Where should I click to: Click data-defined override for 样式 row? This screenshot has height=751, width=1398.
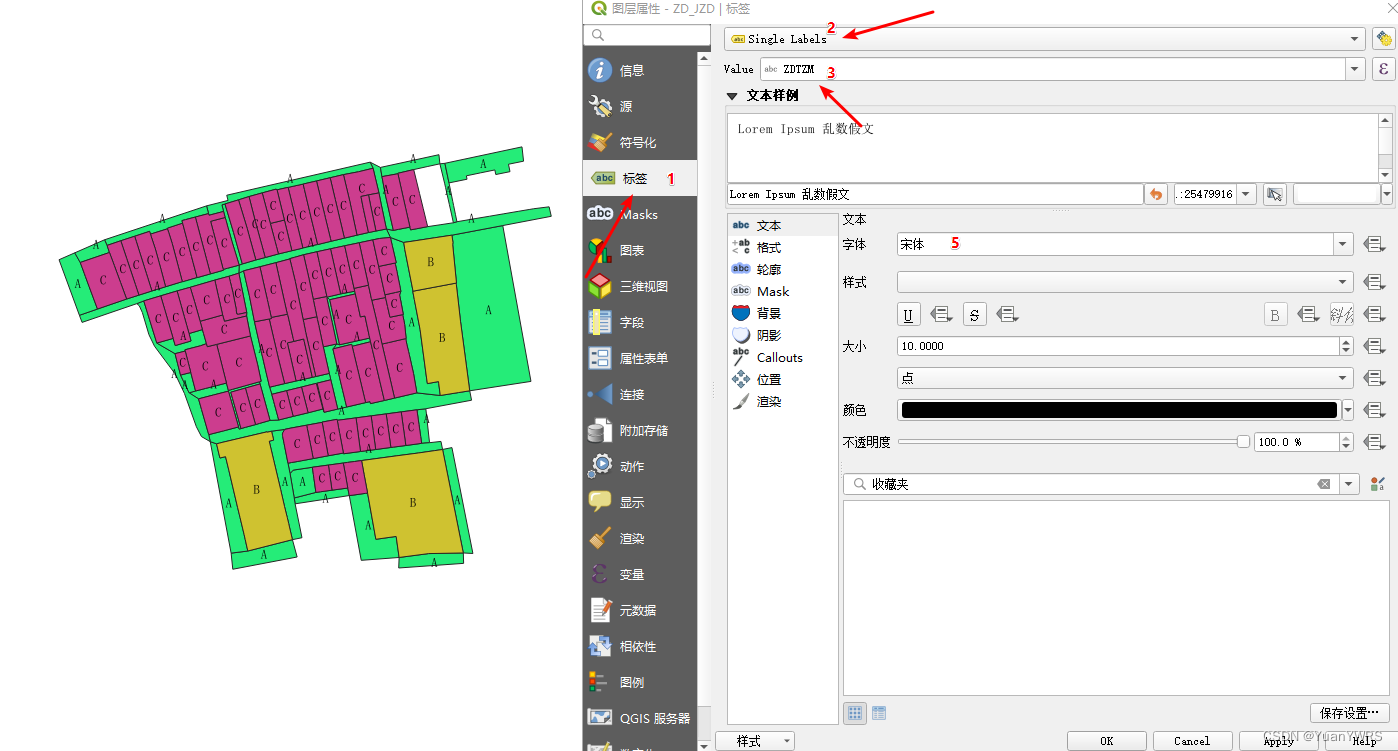[1374, 282]
